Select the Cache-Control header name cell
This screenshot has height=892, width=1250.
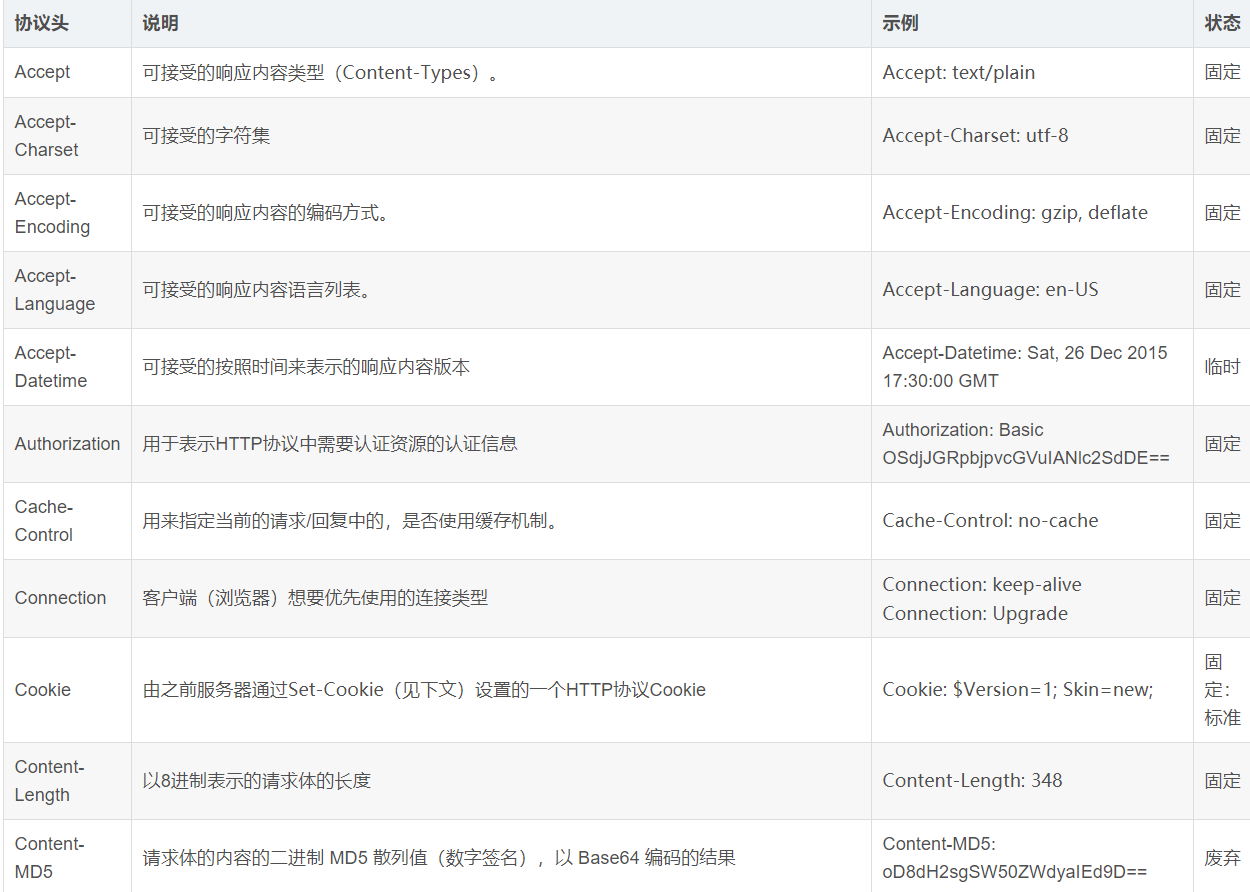[44, 521]
